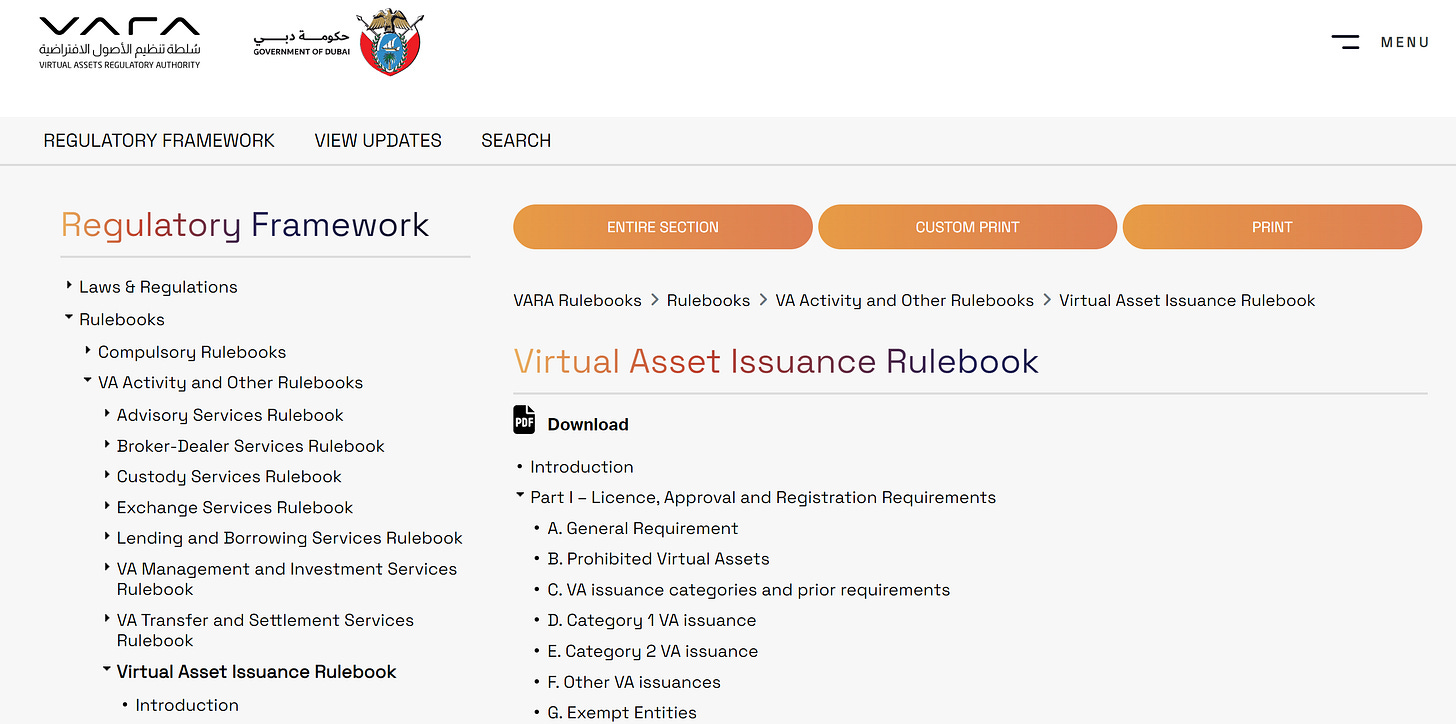Viewport: 1456px width, 724px height.
Task: Expand Advisory Services Rulebook arrow
Action: [x=107, y=414]
